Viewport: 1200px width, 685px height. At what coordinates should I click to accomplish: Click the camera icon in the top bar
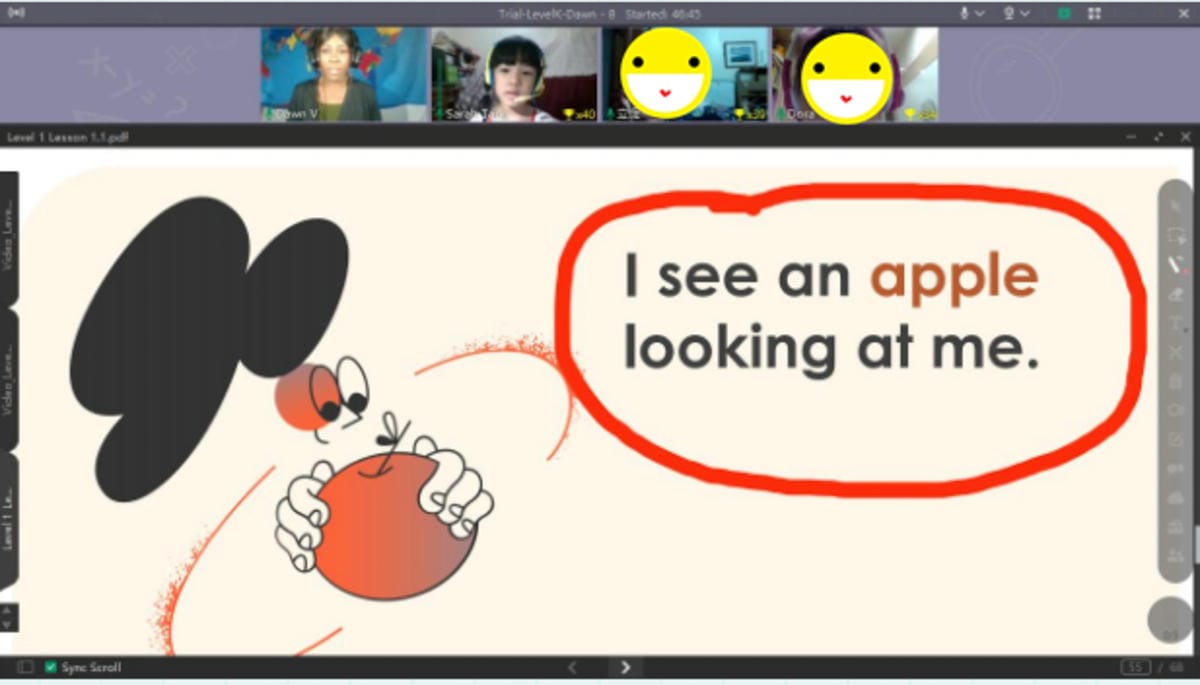point(1007,13)
